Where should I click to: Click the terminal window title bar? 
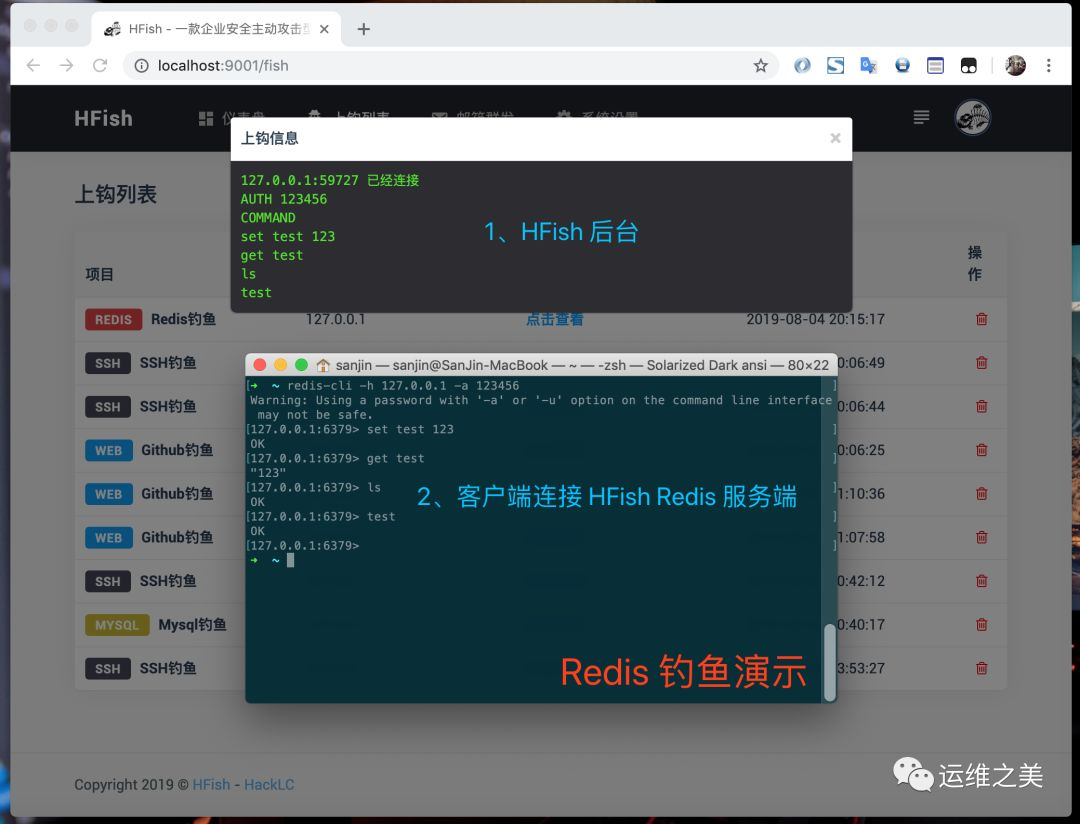click(541, 365)
